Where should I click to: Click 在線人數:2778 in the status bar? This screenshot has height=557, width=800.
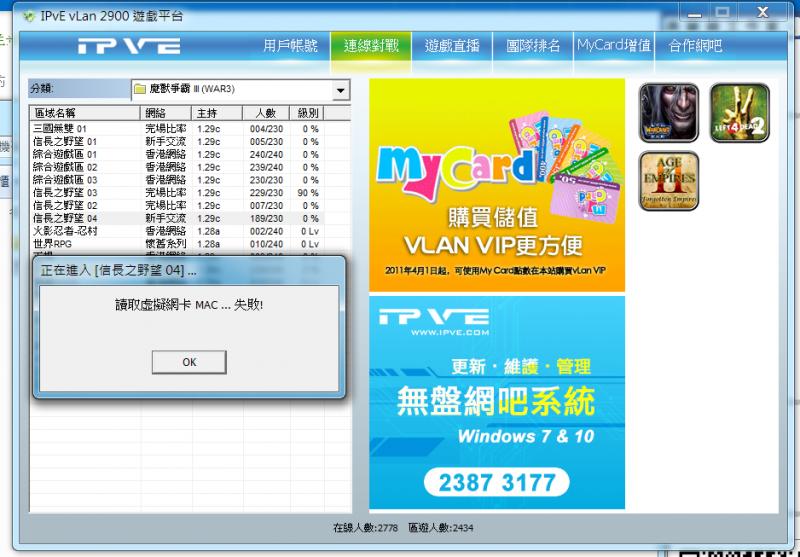tap(365, 528)
